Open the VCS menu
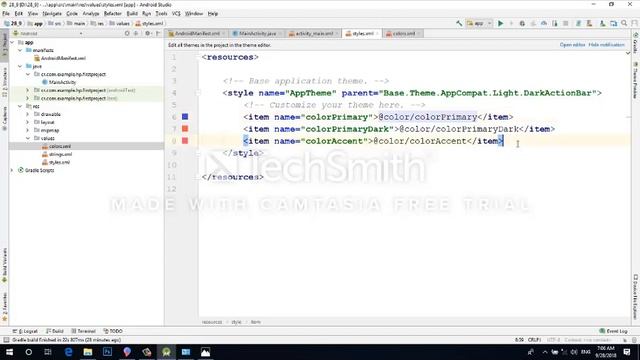Viewport: 640px width, 360px height. click(176, 13)
